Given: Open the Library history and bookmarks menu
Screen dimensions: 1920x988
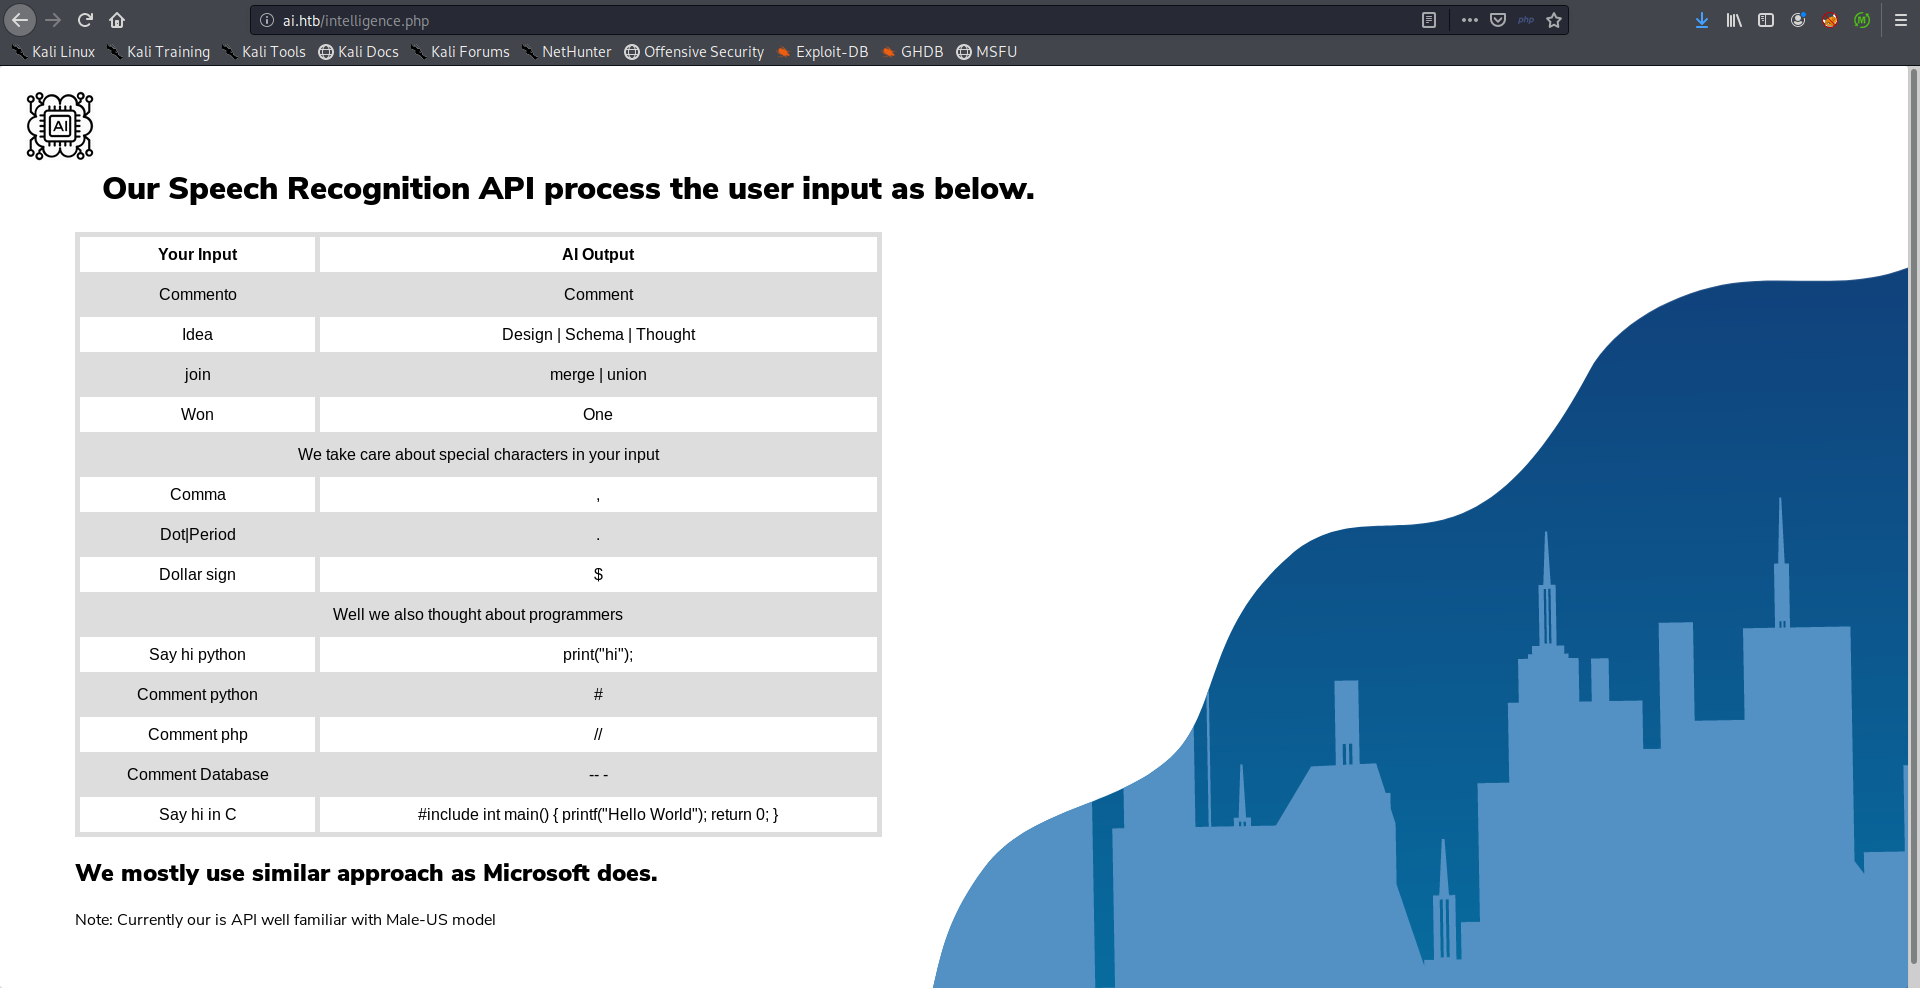Looking at the screenshot, I should tap(1734, 20).
